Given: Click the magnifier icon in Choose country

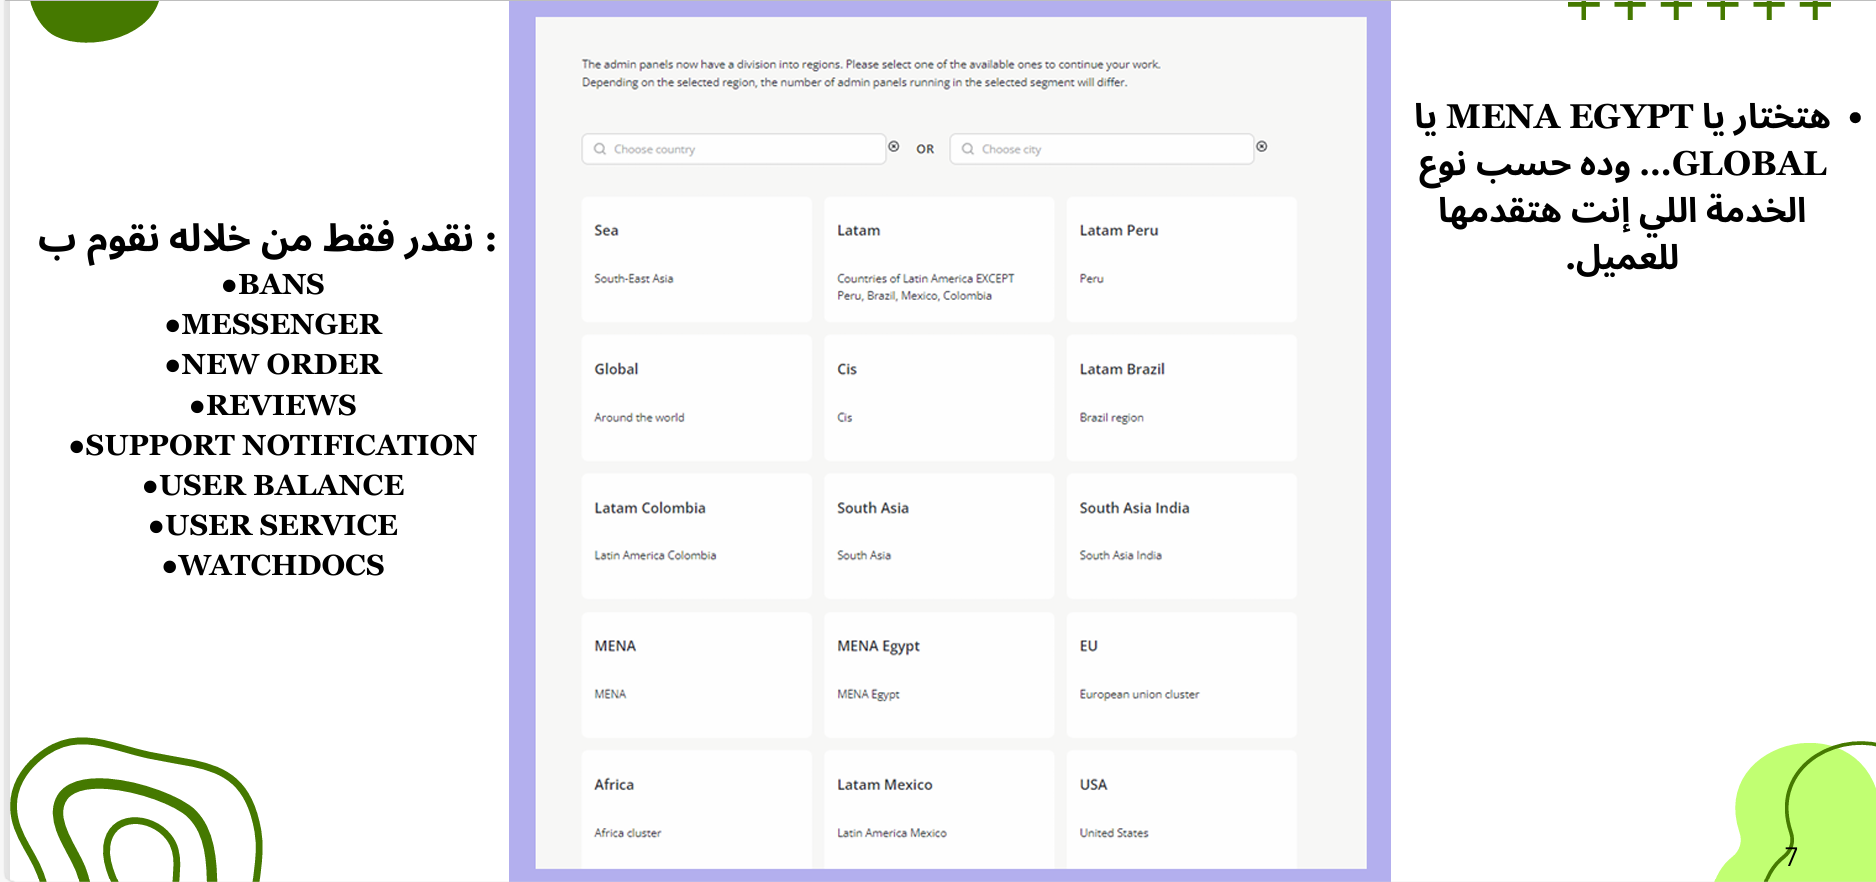Looking at the screenshot, I should (600, 149).
